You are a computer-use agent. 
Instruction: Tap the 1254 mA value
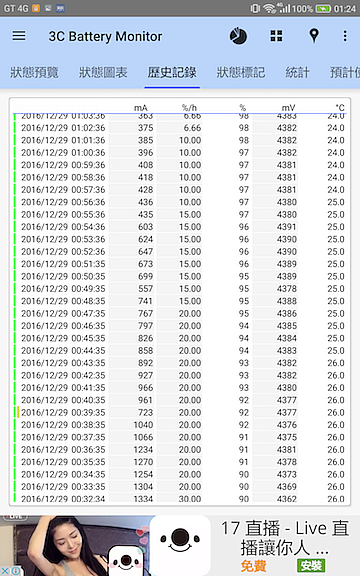coord(143,474)
